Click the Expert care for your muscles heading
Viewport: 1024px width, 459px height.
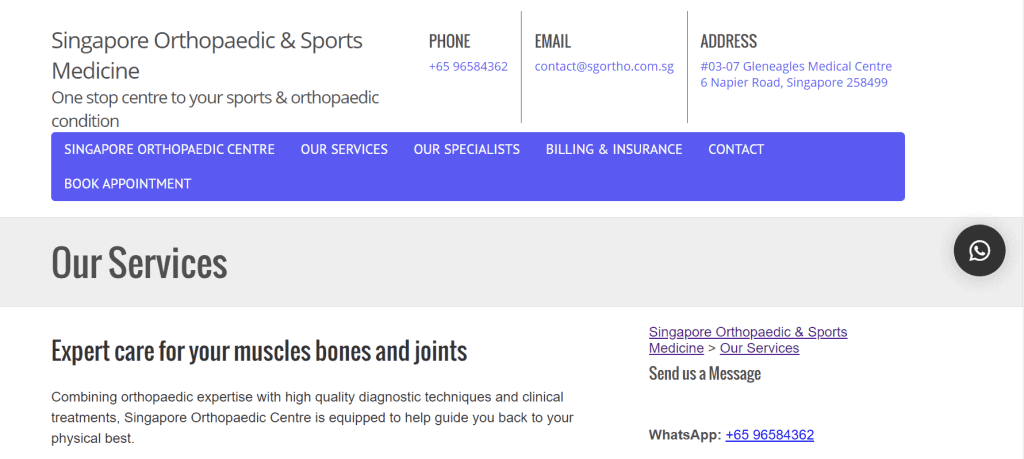point(259,351)
